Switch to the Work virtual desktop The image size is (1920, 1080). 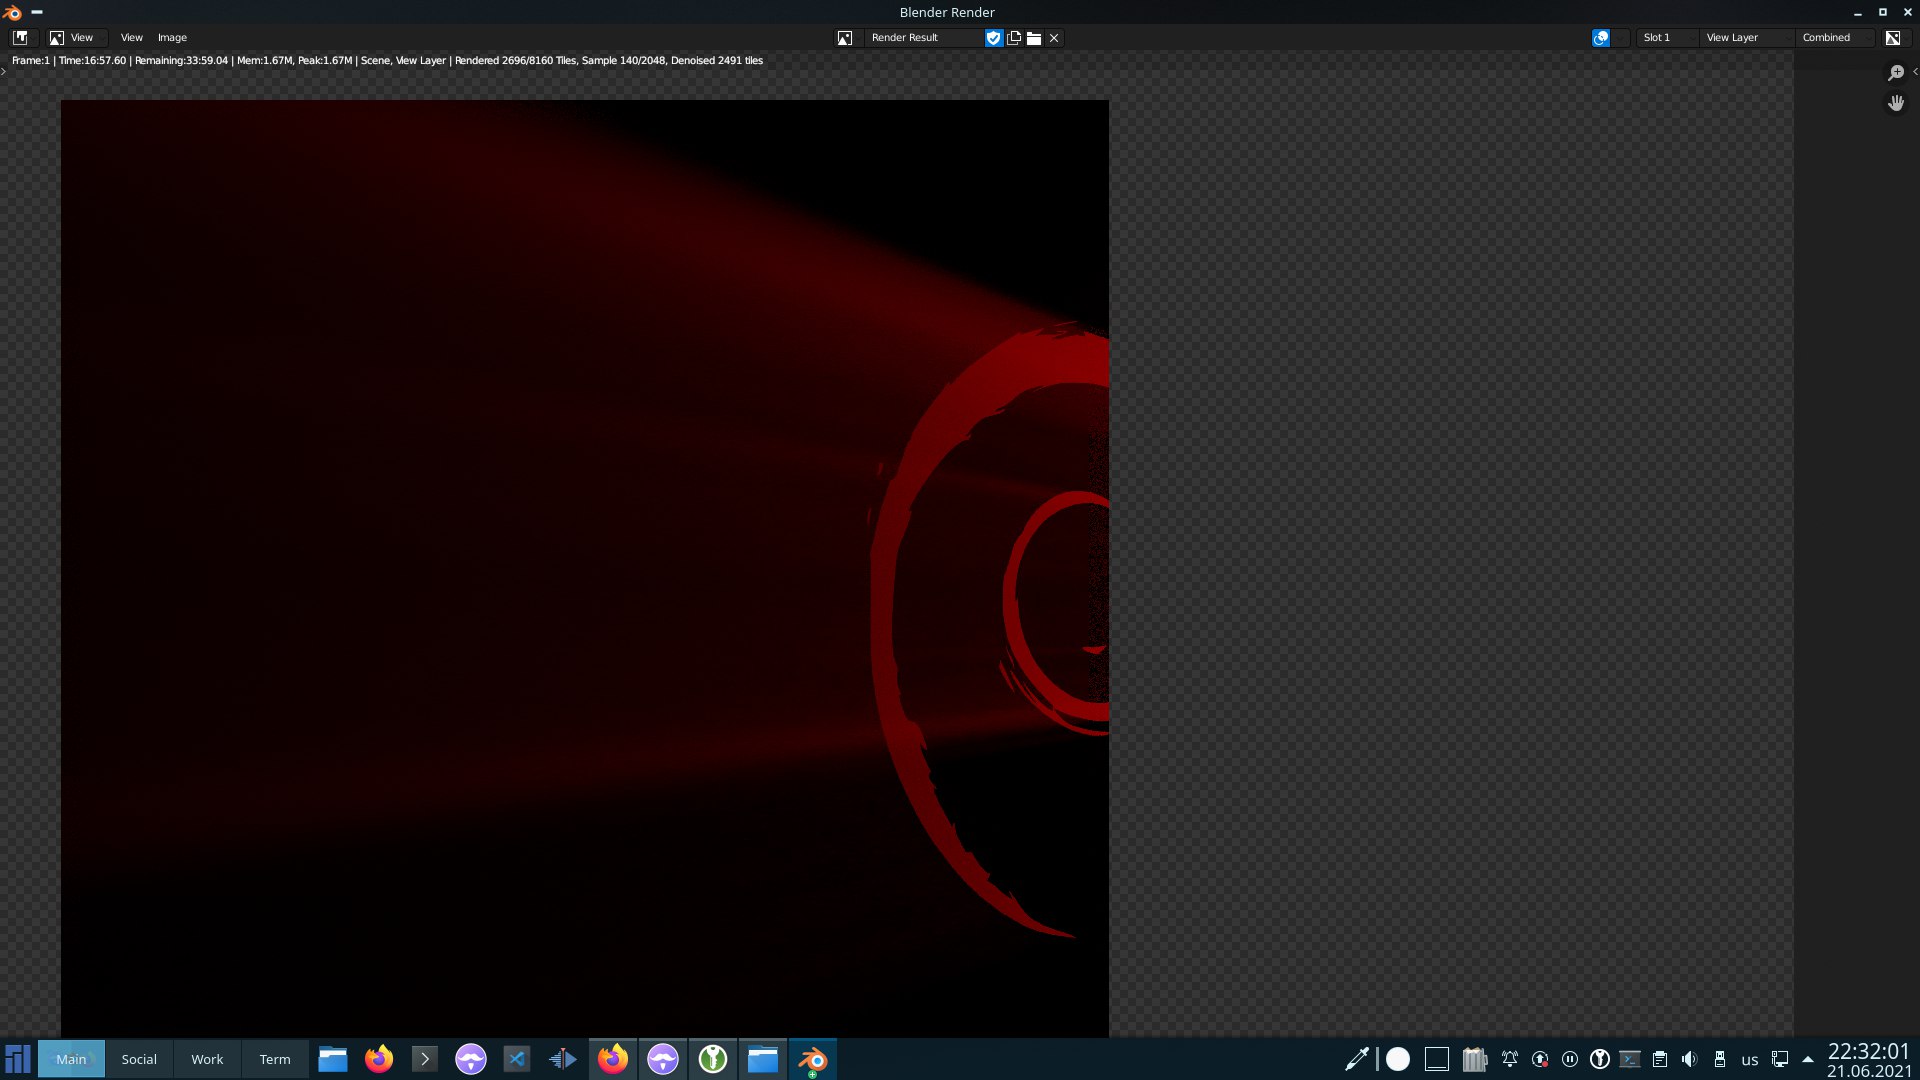[207, 1059]
